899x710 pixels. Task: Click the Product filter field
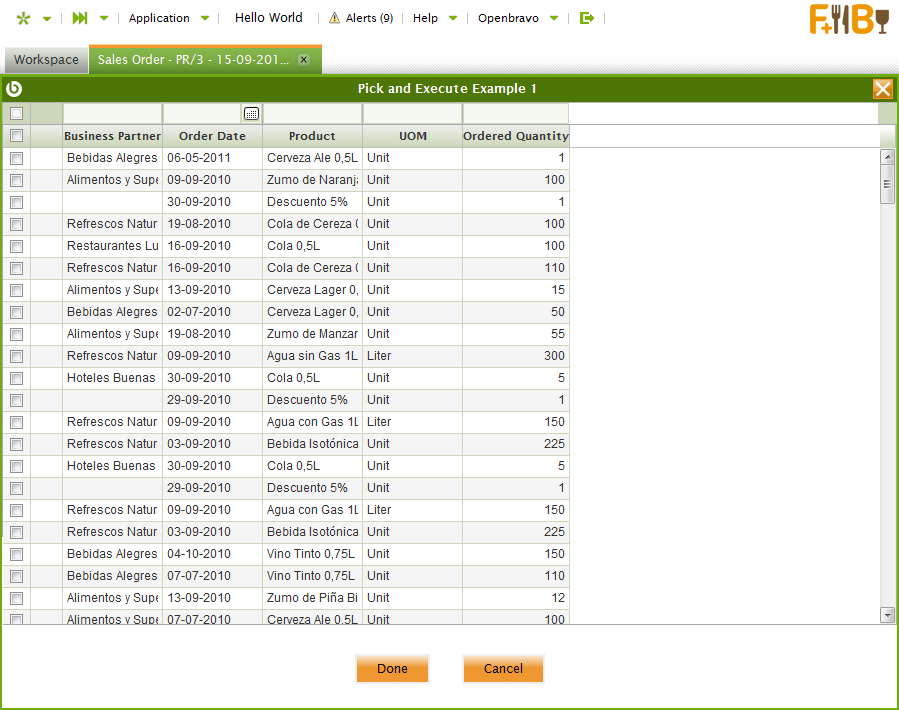coord(312,114)
